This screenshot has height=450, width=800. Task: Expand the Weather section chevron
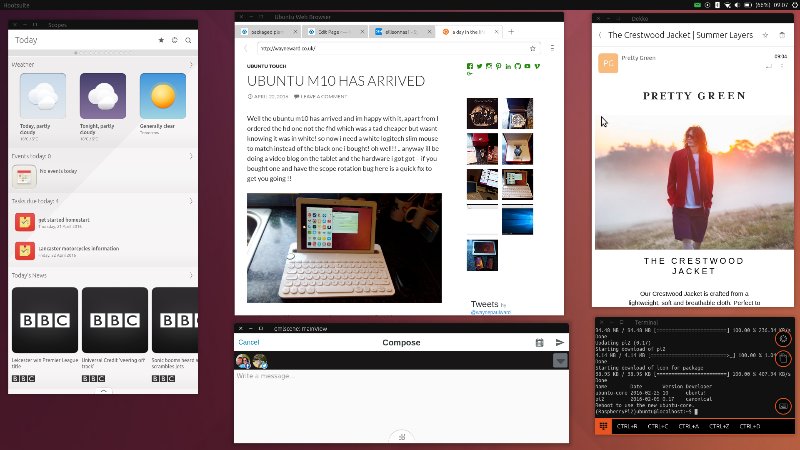(191, 65)
